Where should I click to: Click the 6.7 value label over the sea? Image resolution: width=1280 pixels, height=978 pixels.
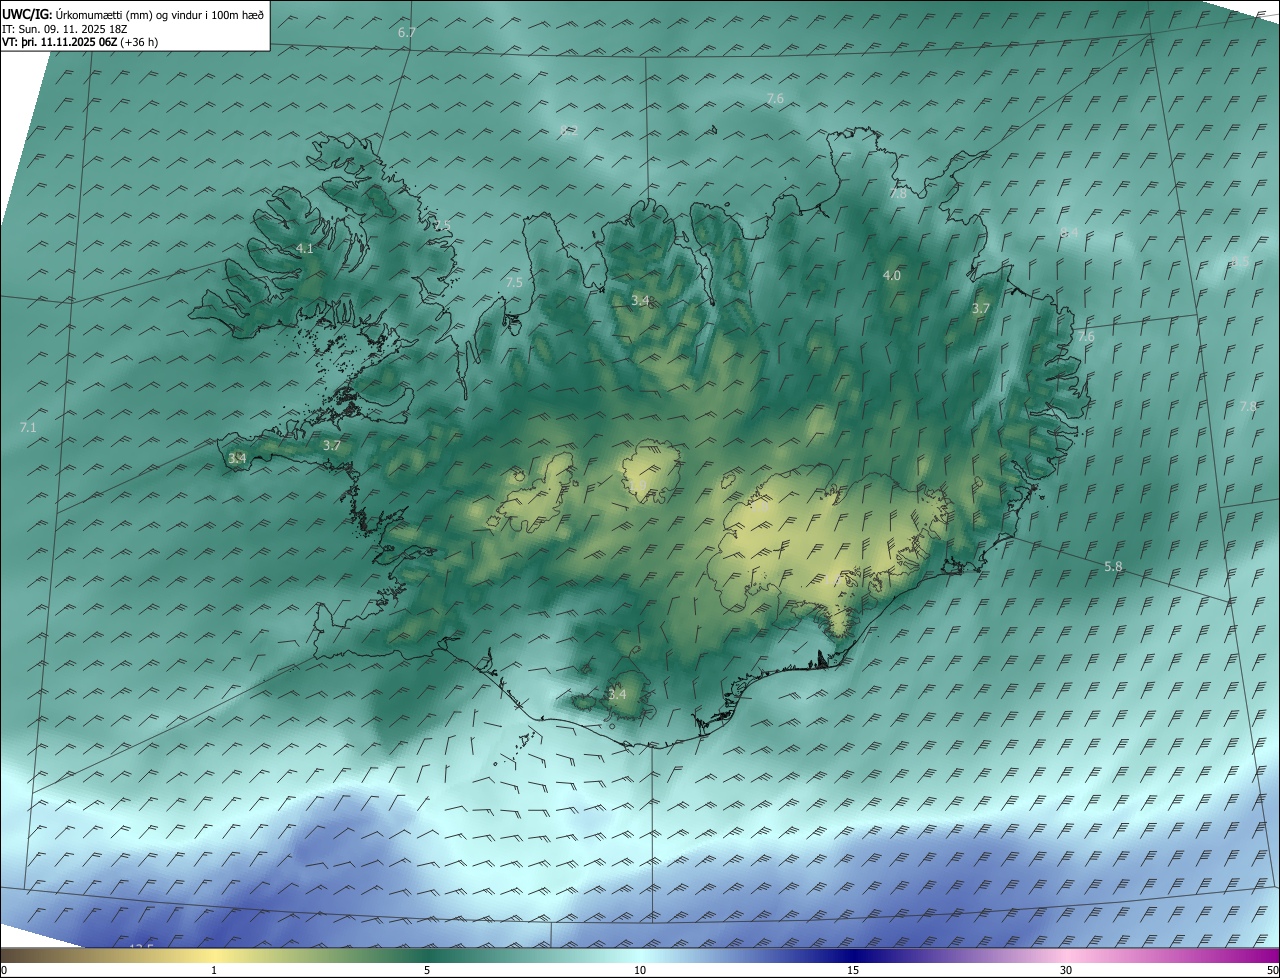(x=406, y=33)
